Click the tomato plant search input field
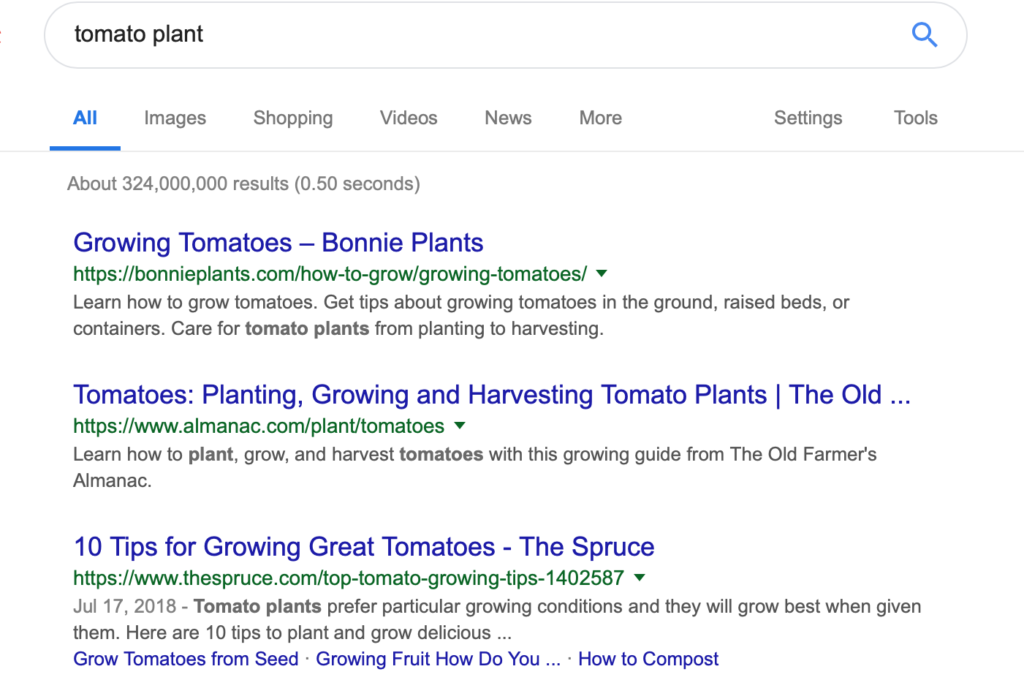Screen dimensions: 1024x699 480,35
